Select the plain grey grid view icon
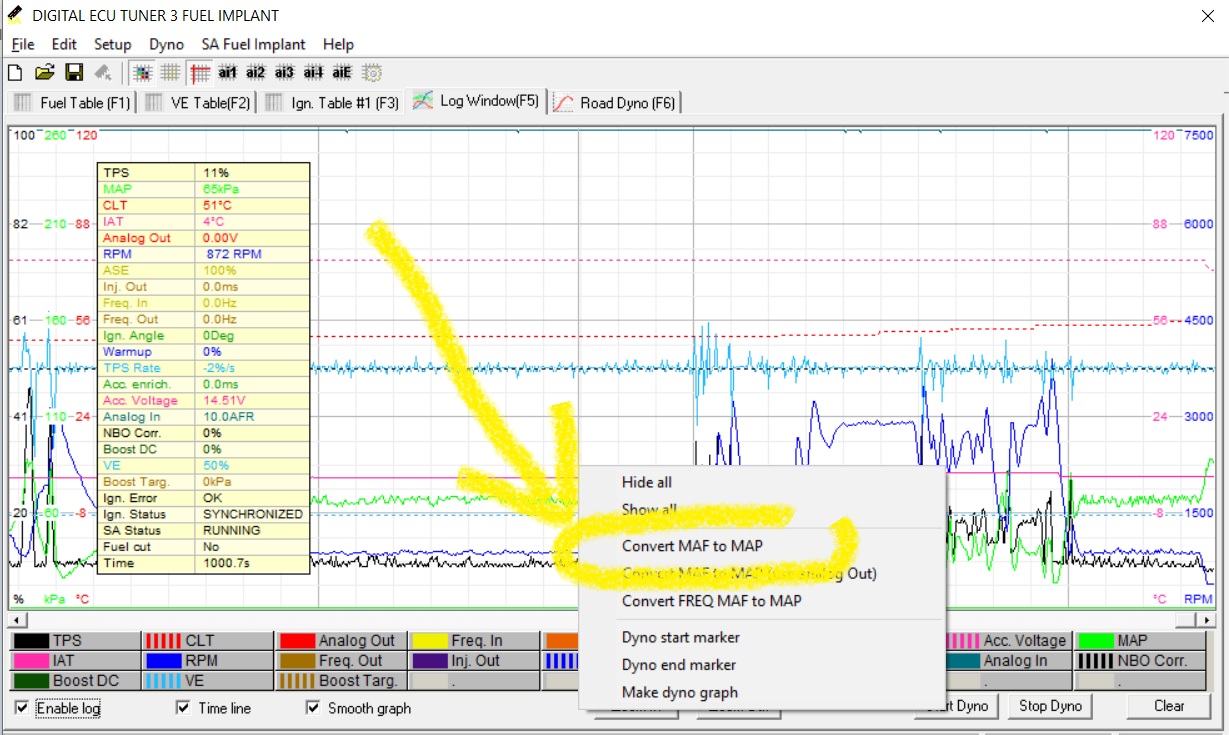 (x=170, y=72)
